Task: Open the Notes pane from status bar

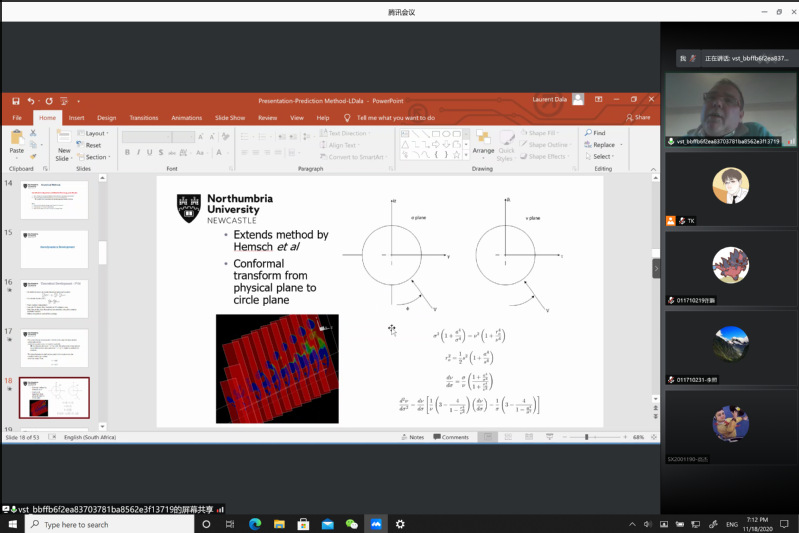Action: pos(413,437)
